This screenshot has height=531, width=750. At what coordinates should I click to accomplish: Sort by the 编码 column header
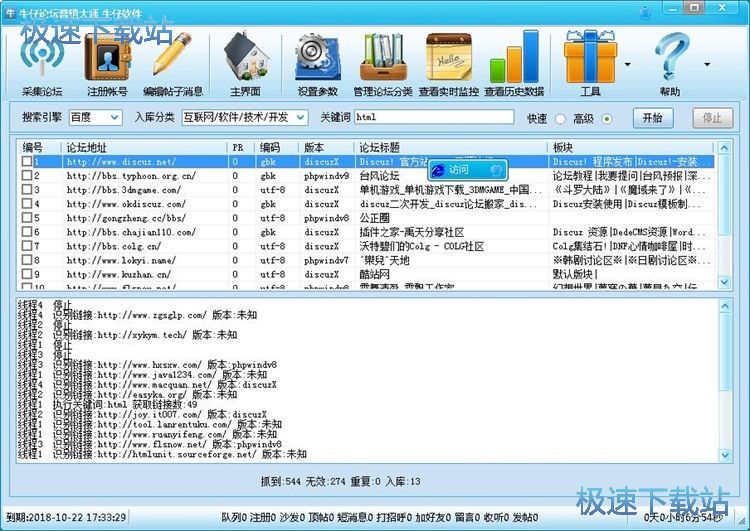(277, 147)
